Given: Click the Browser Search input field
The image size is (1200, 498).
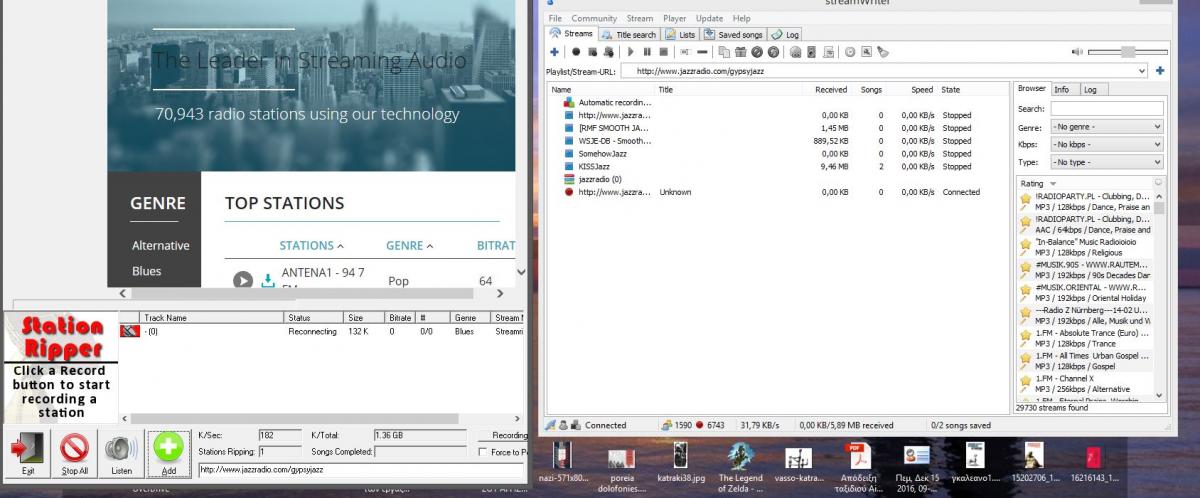Looking at the screenshot, I should [x=1107, y=108].
